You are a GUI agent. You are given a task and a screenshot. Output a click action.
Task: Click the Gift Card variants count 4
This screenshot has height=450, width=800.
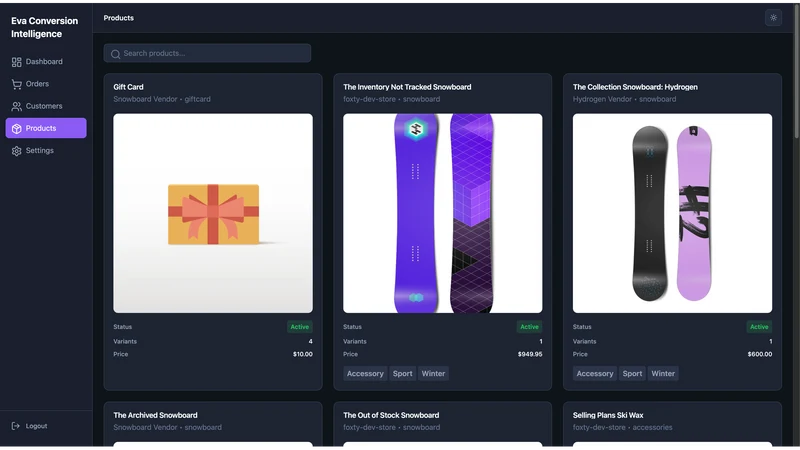(310, 342)
